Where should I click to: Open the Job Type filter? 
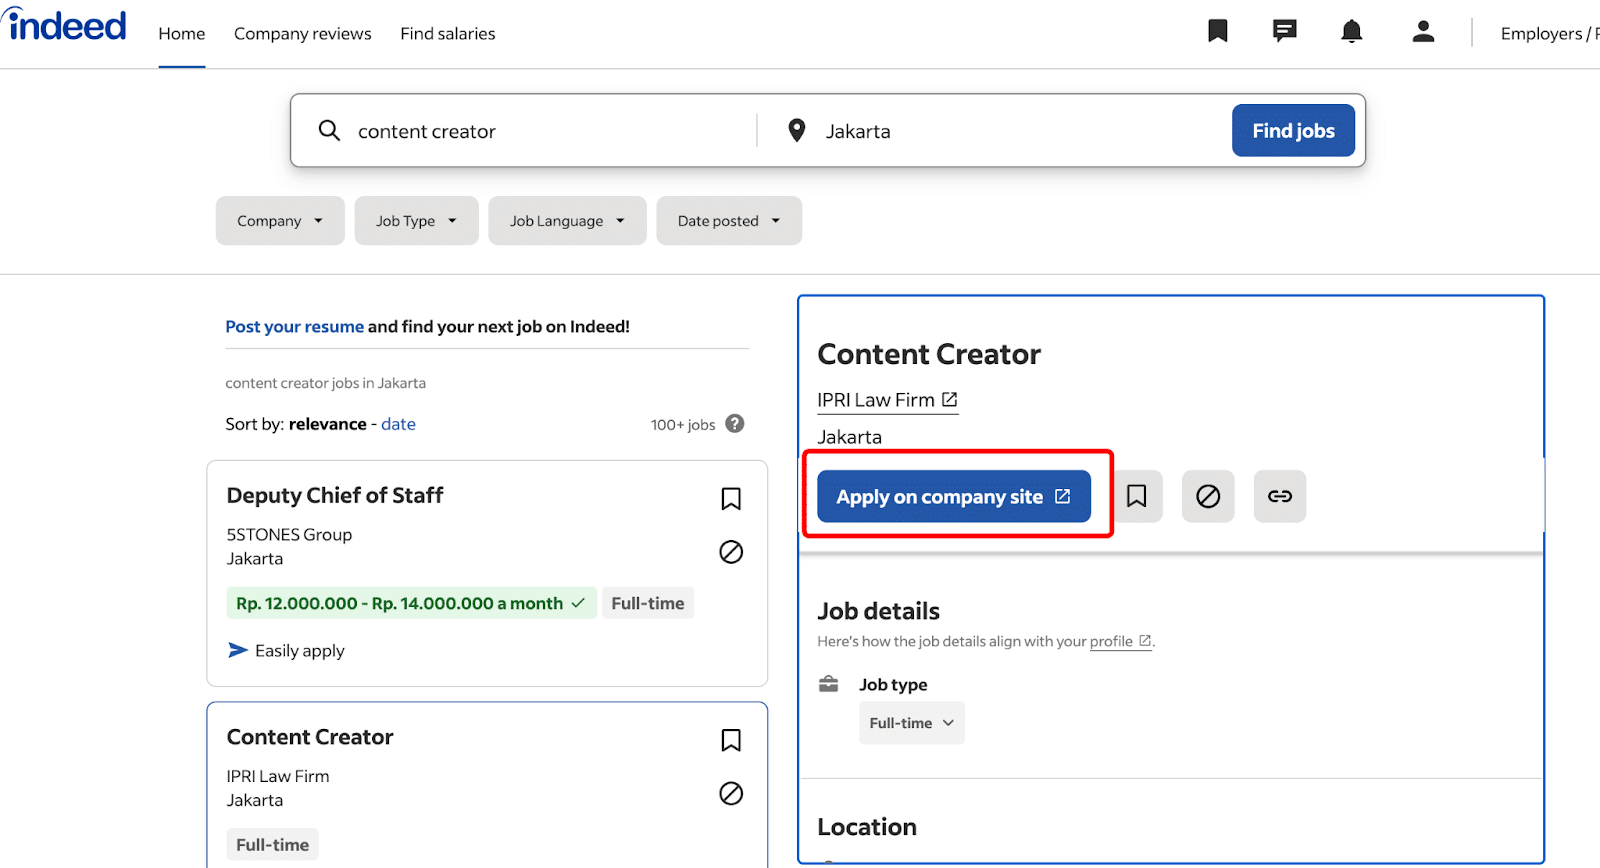tap(416, 221)
